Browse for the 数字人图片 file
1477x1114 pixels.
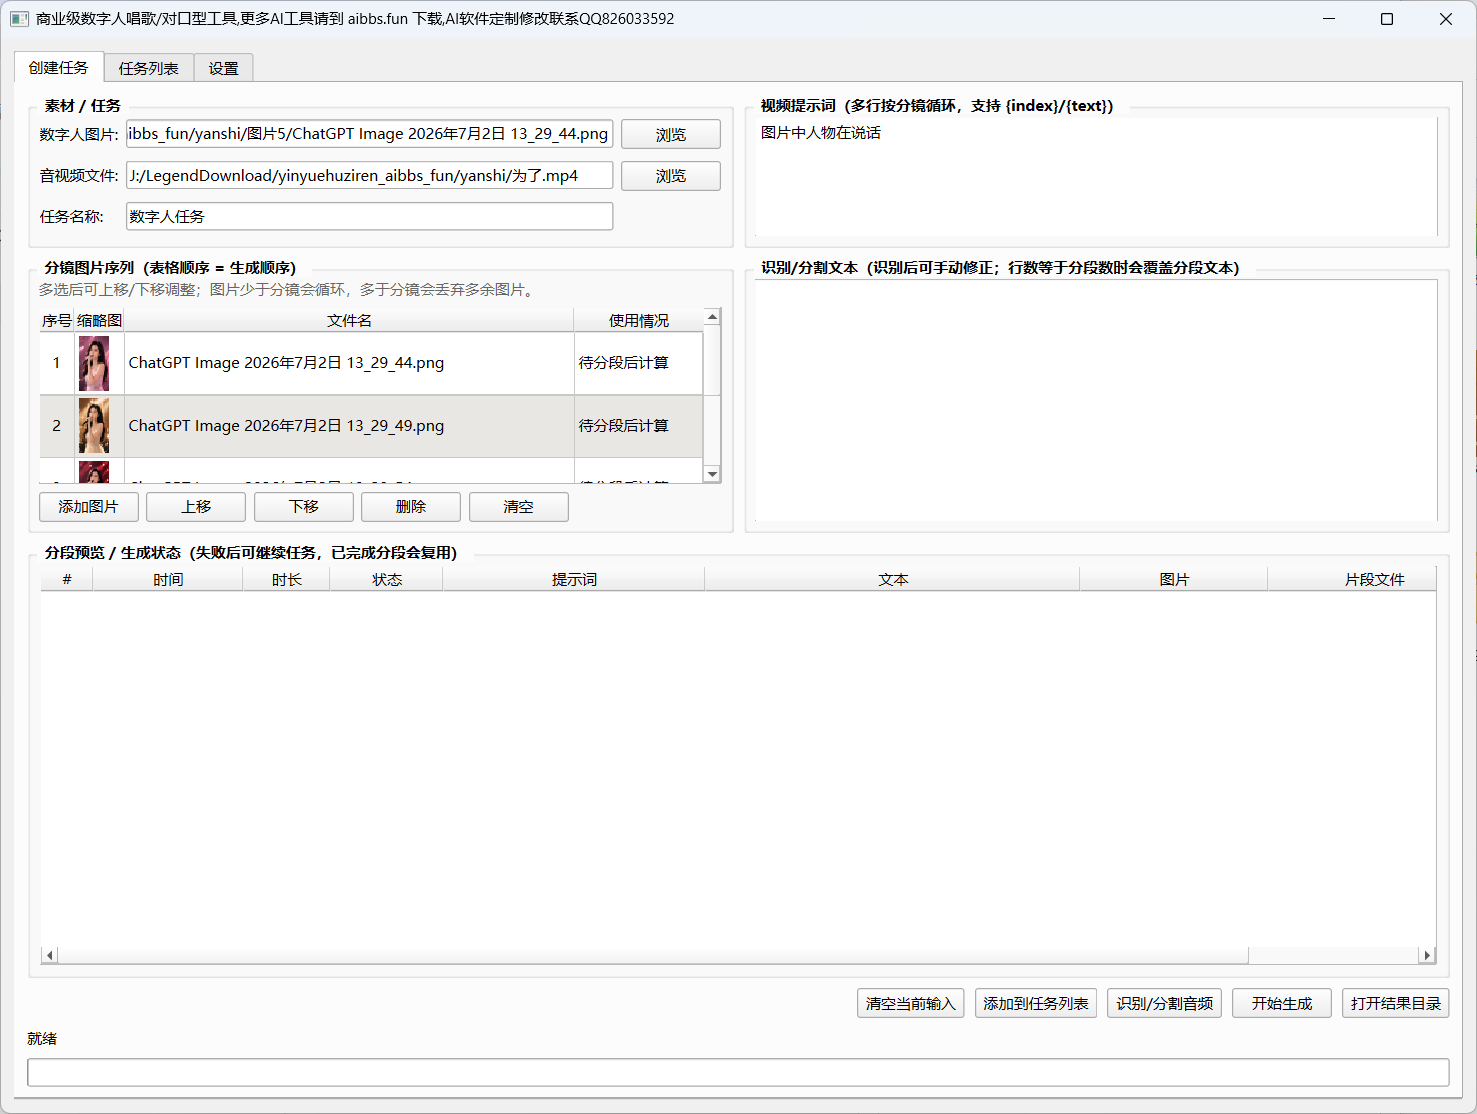pyautogui.click(x=671, y=134)
